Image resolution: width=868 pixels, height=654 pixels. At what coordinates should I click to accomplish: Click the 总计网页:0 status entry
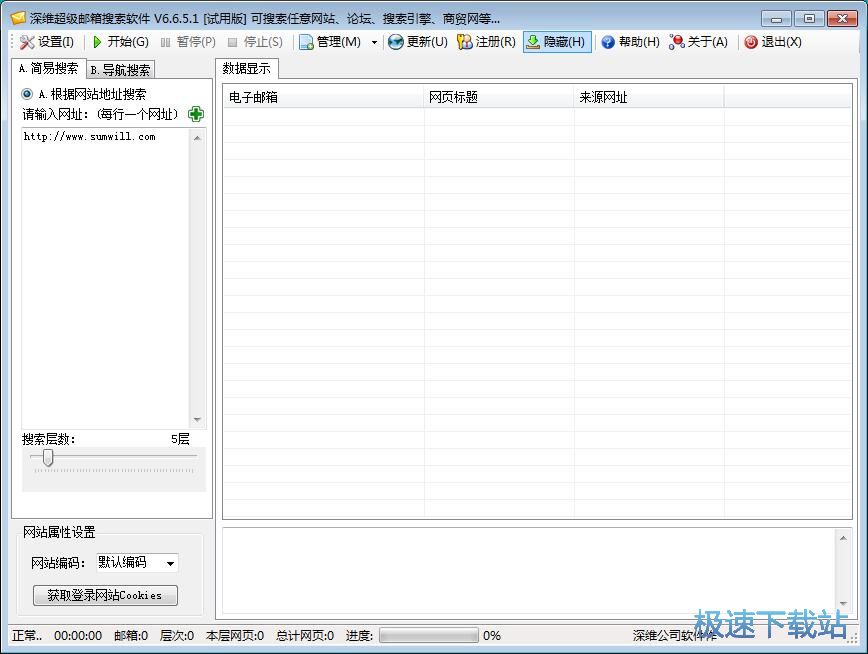click(305, 636)
